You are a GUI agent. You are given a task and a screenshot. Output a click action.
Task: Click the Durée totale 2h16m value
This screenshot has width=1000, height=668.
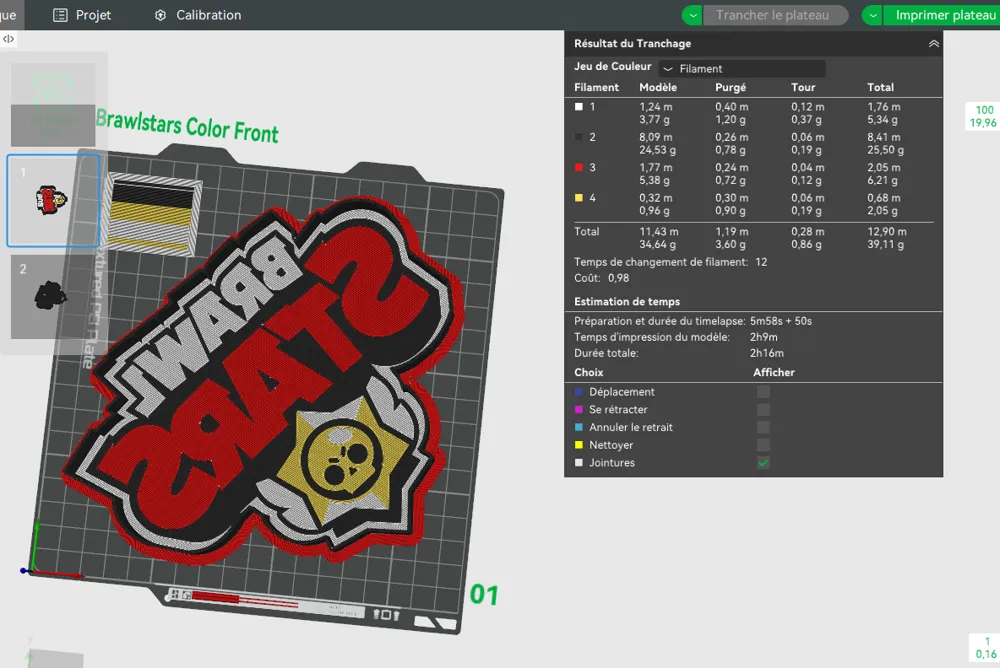point(767,353)
